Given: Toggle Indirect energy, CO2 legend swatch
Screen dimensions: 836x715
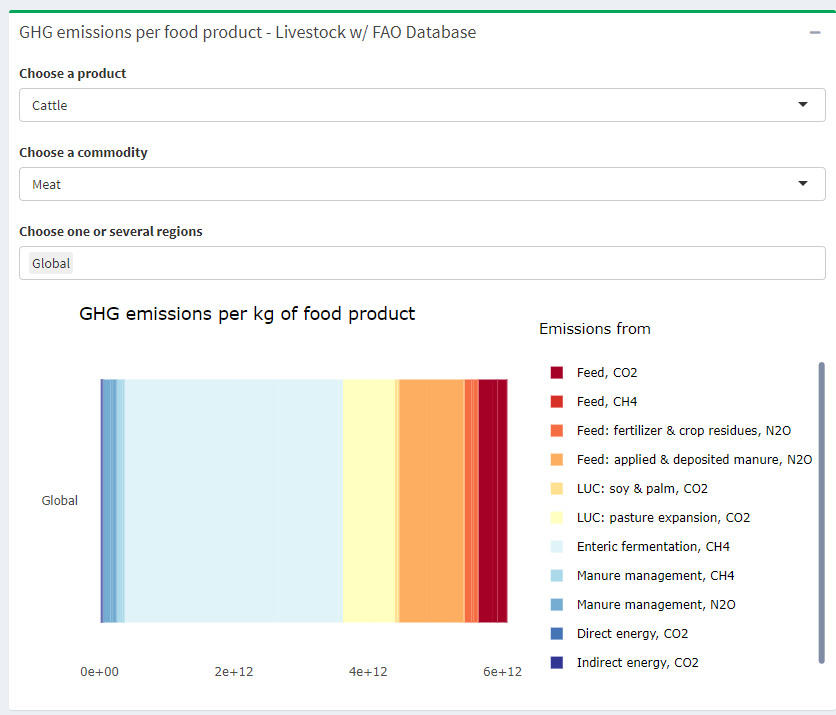Looking at the screenshot, I should 557,663.
